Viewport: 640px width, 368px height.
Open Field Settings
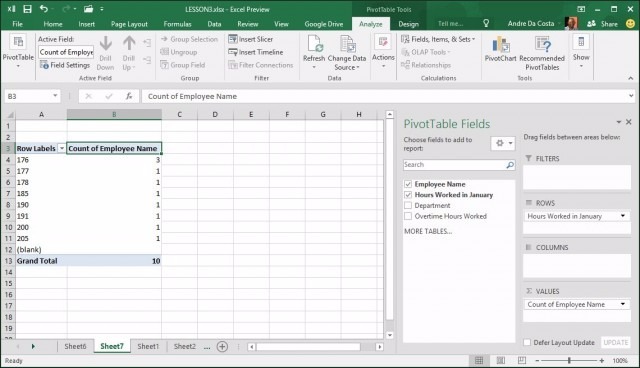tap(64, 65)
